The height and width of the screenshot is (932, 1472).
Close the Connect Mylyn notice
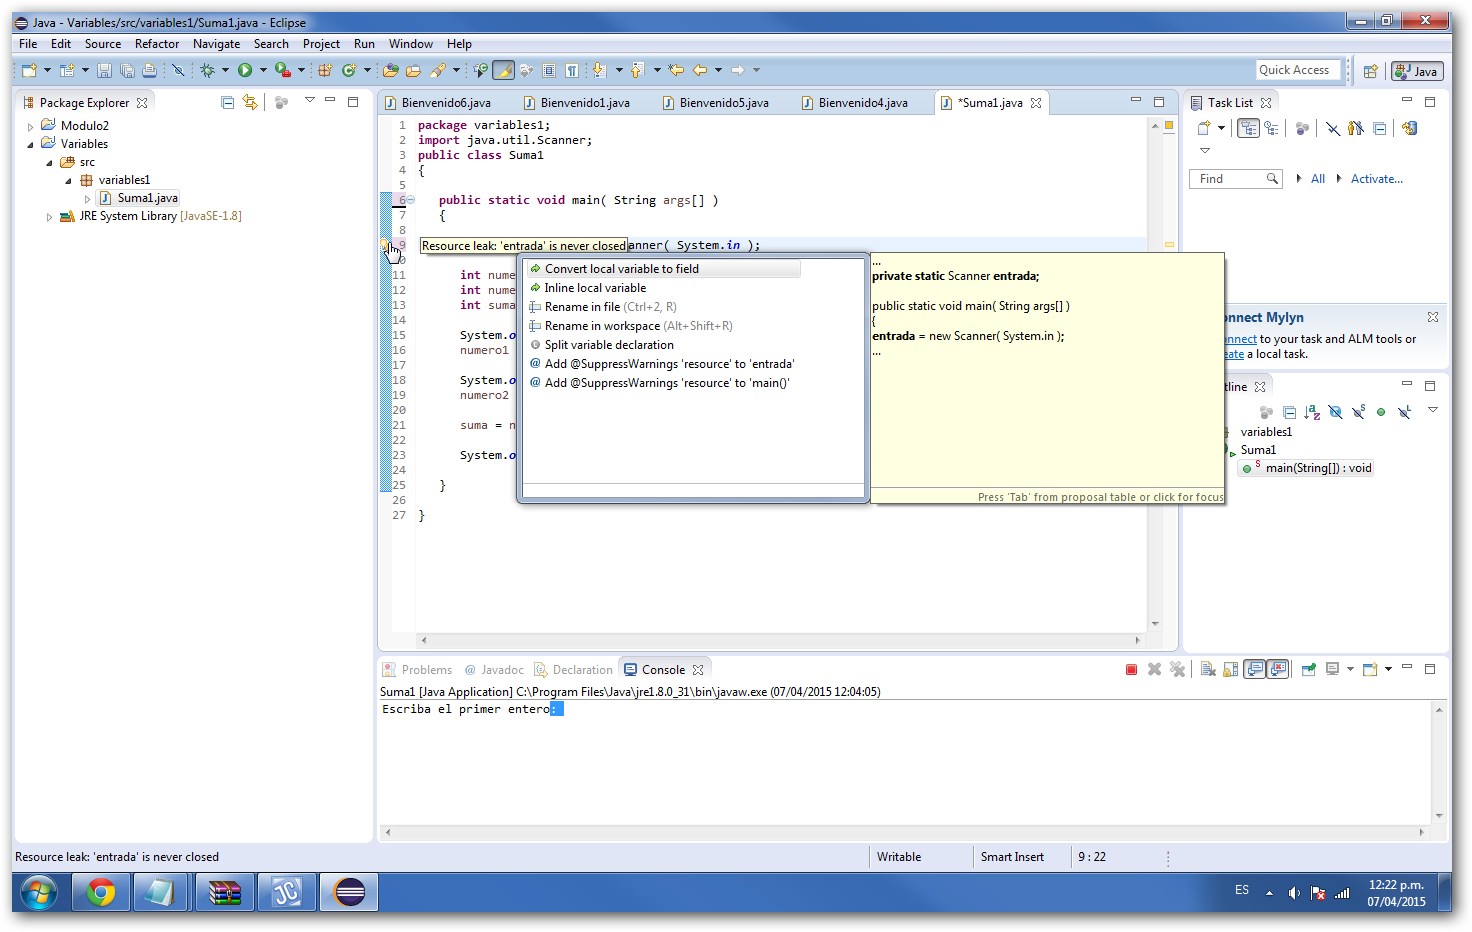click(x=1433, y=317)
